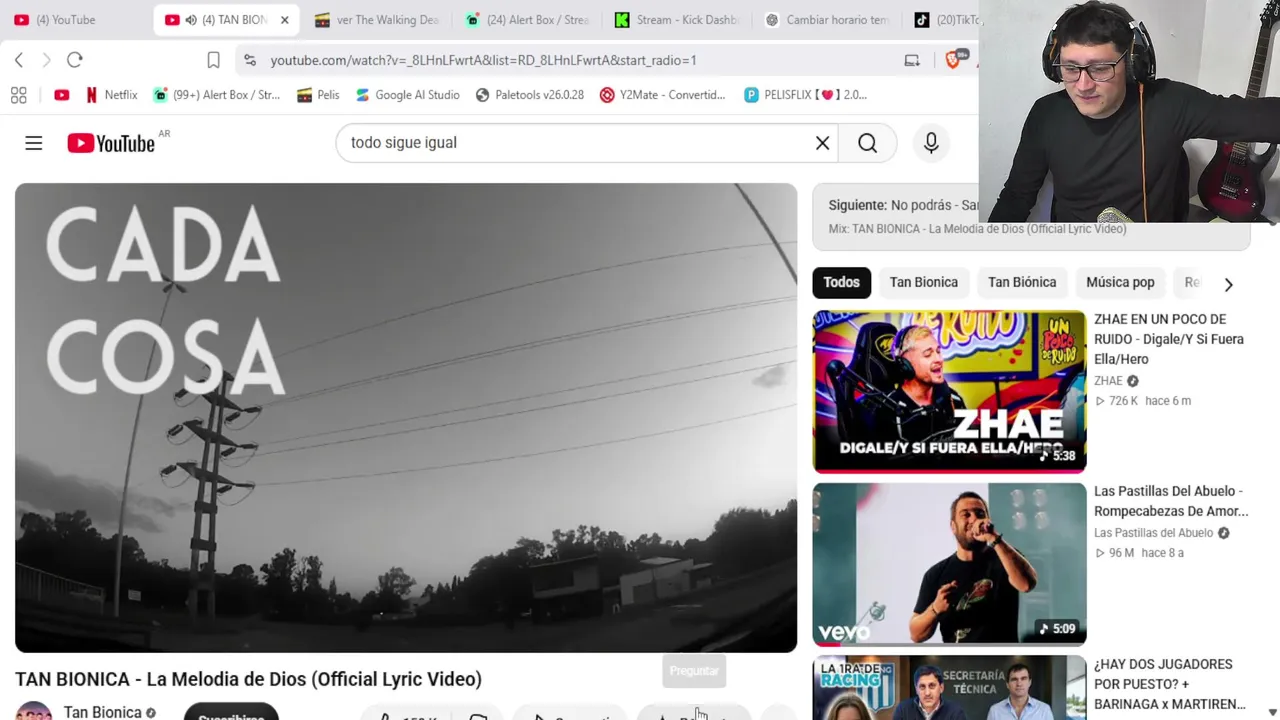Switch to Alert Box Streamlabs tab
This screenshot has width=1280, height=720.
tap(526, 20)
